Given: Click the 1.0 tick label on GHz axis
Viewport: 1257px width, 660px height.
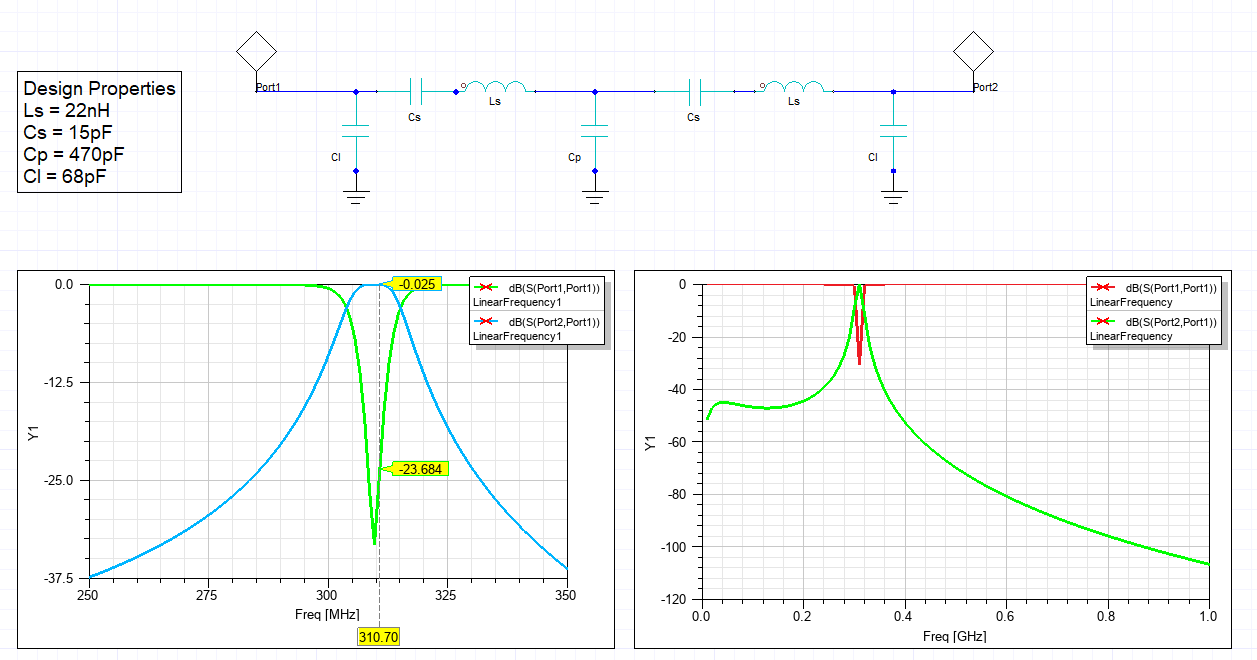Looking at the screenshot, I should point(1208,617).
